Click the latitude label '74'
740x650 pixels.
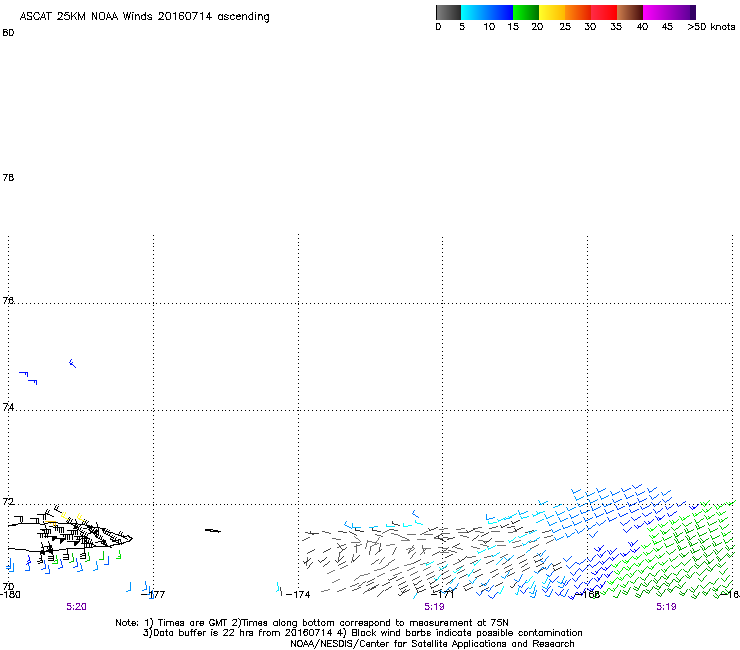(x=8, y=407)
